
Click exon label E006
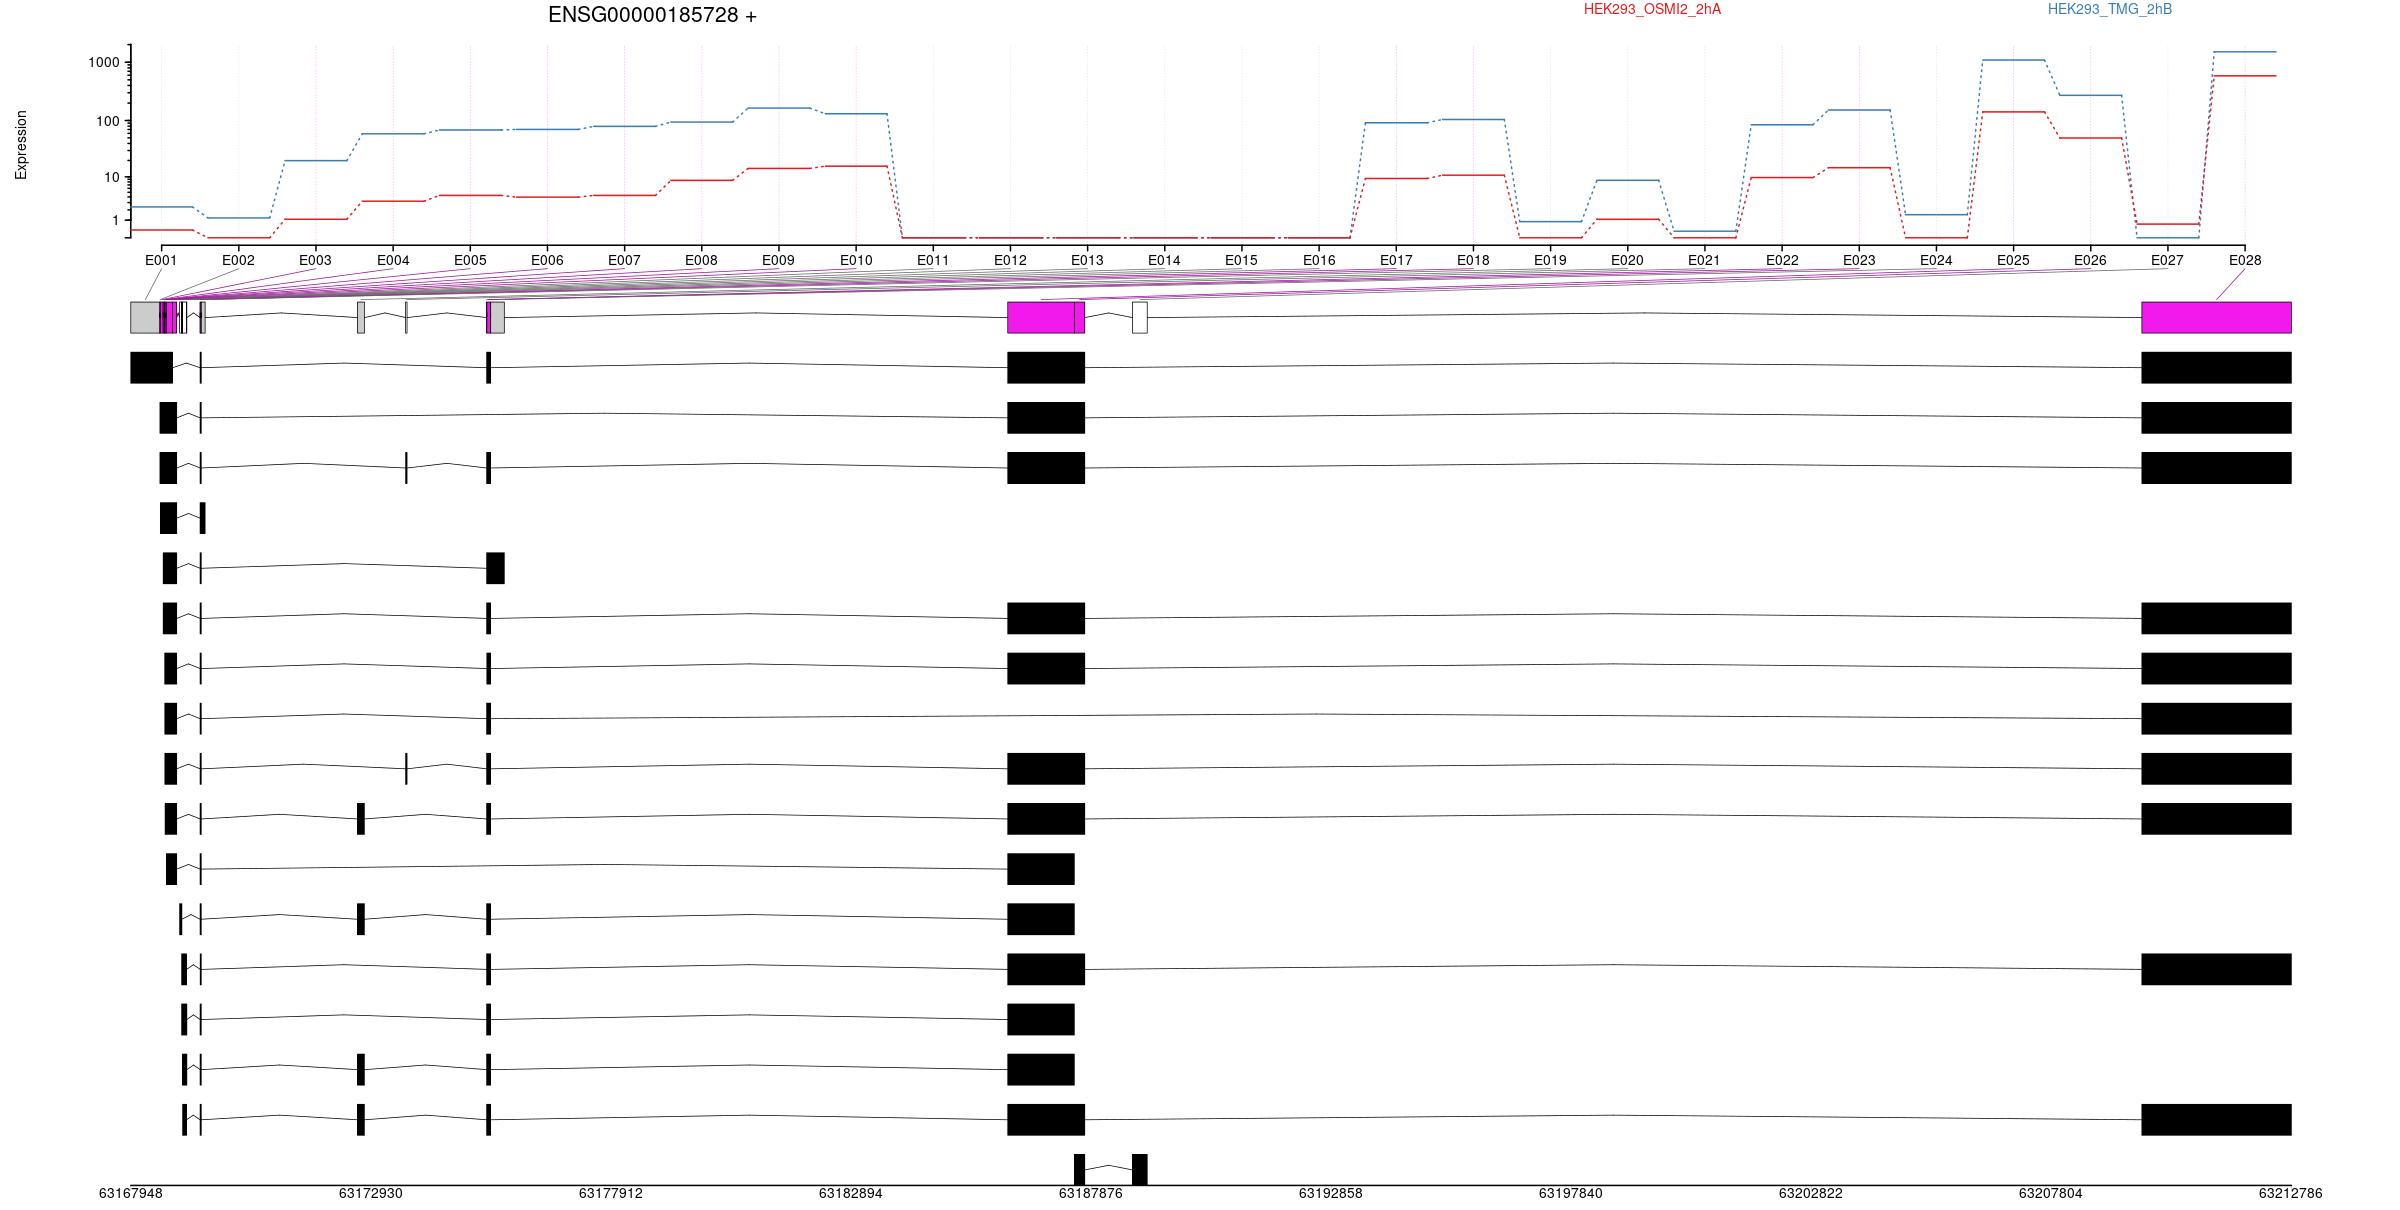pyautogui.click(x=547, y=260)
